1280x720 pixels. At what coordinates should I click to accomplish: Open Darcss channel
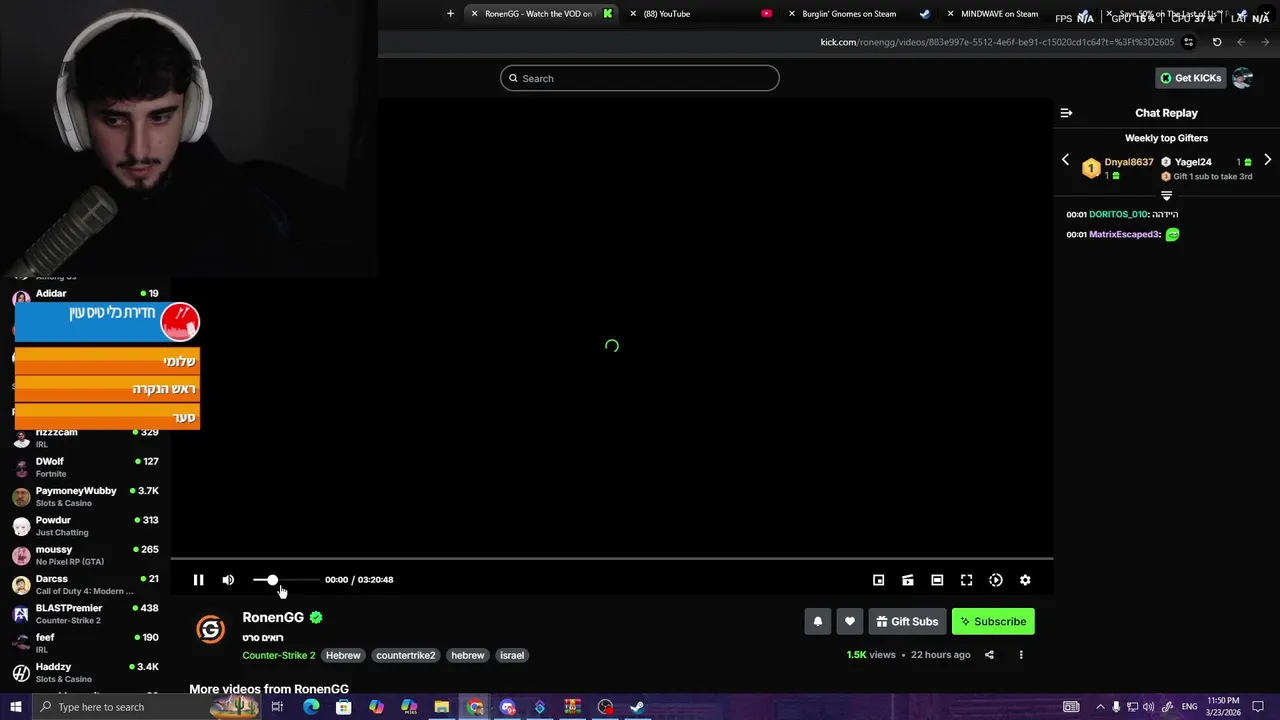coord(86,584)
